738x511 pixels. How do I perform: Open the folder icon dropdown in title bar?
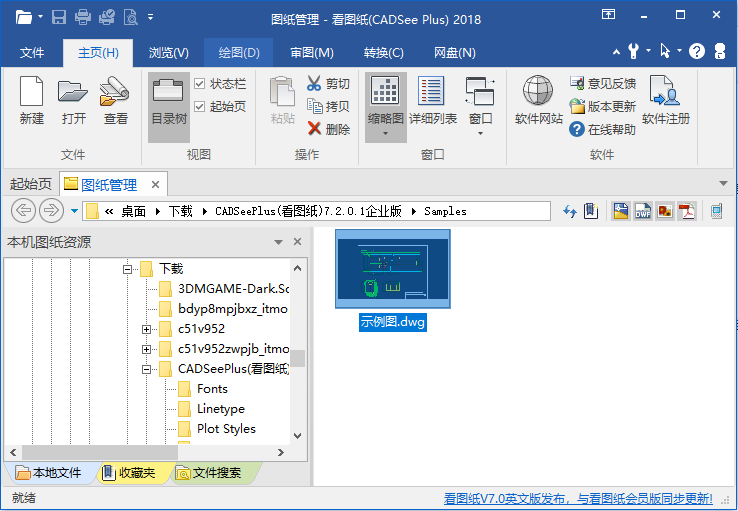pos(40,17)
